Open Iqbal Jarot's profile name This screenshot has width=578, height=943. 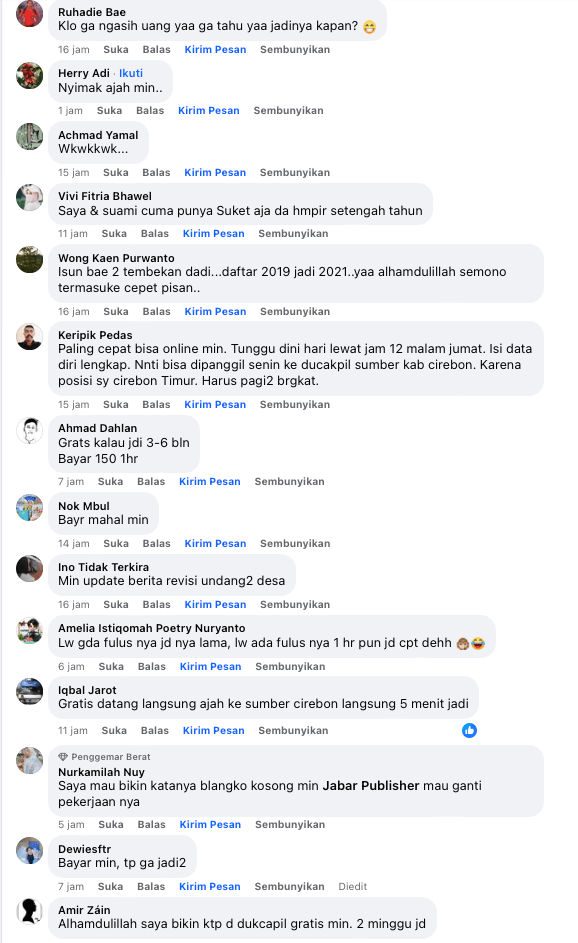87,690
